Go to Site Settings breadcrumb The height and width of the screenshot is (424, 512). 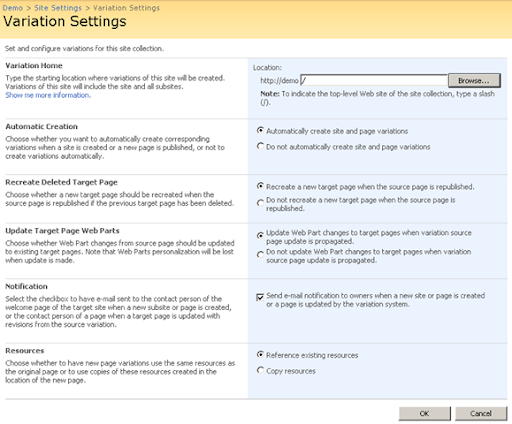58,8
